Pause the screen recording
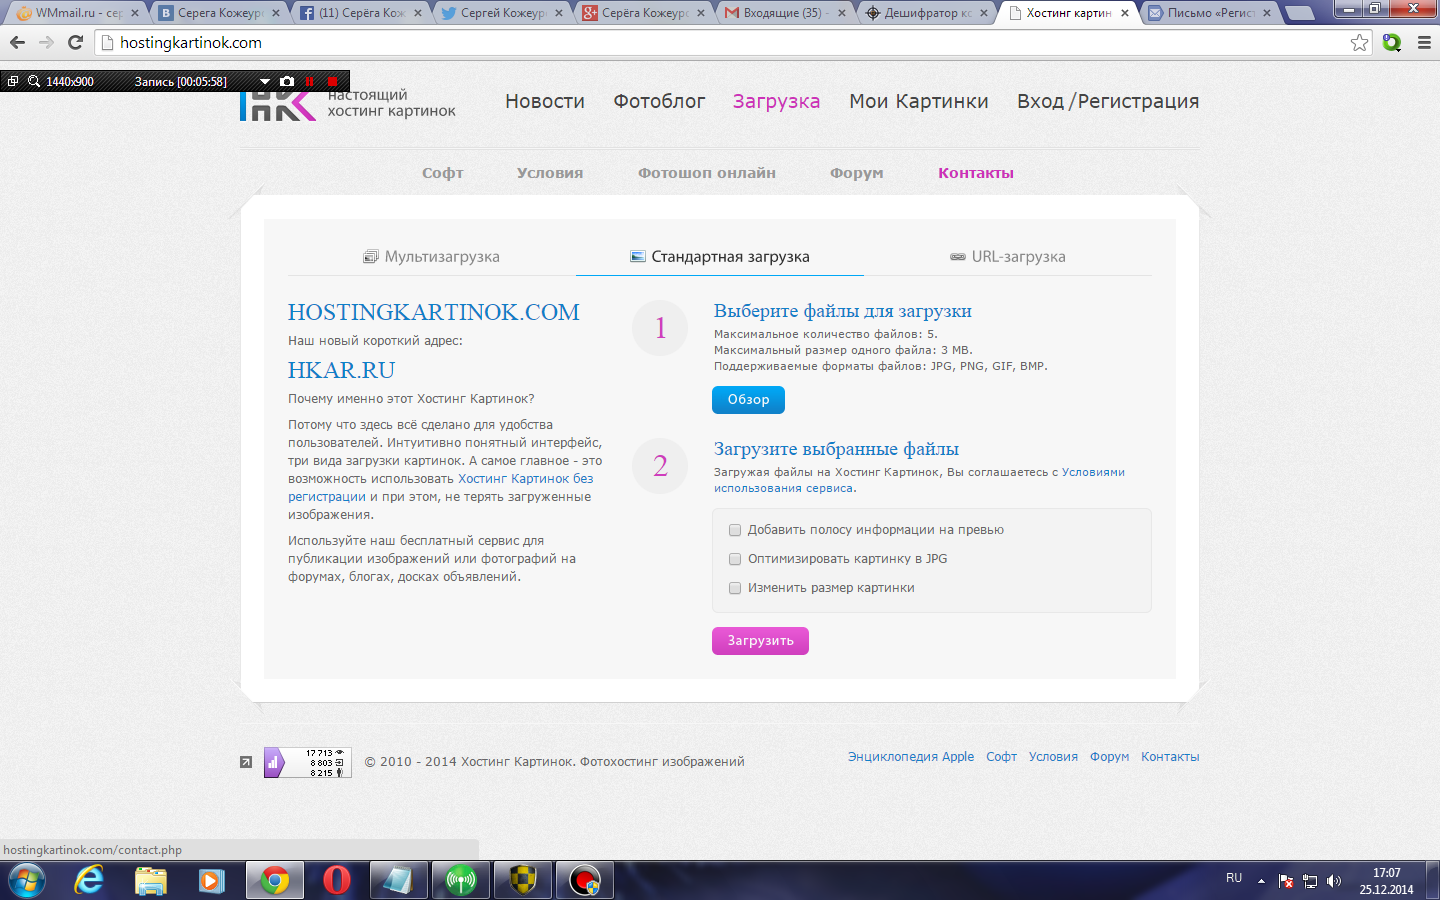This screenshot has width=1440, height=900. 311,81
